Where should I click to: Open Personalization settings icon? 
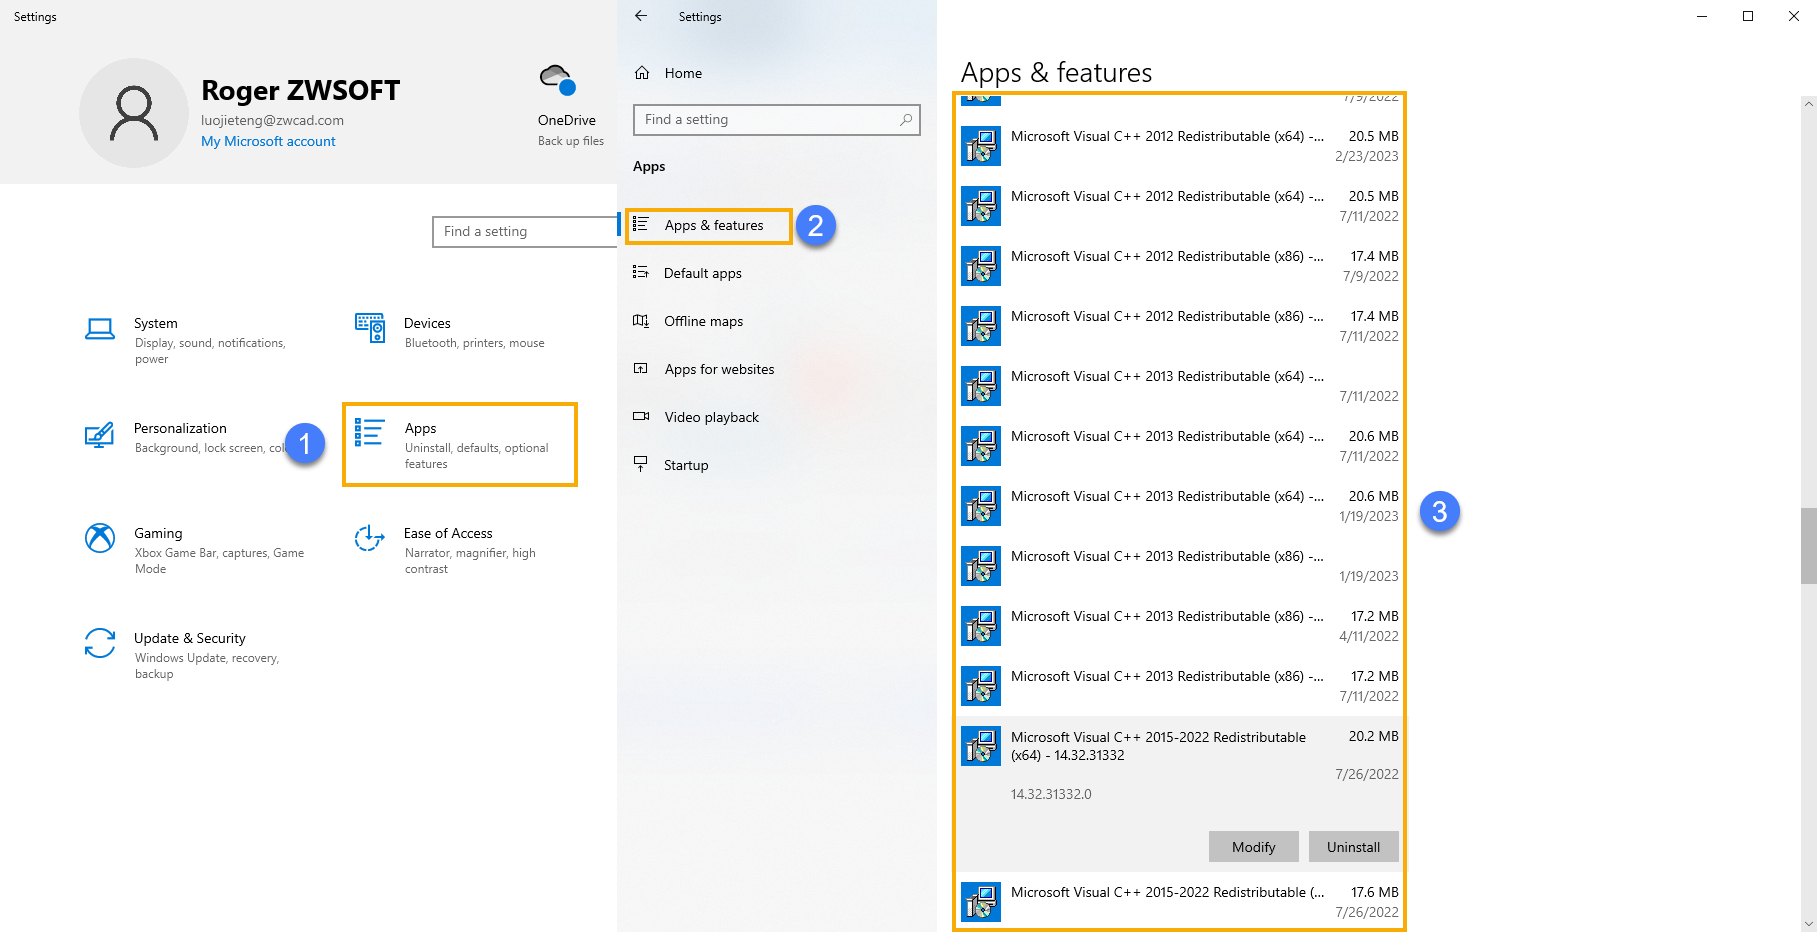tap(99, 435)
